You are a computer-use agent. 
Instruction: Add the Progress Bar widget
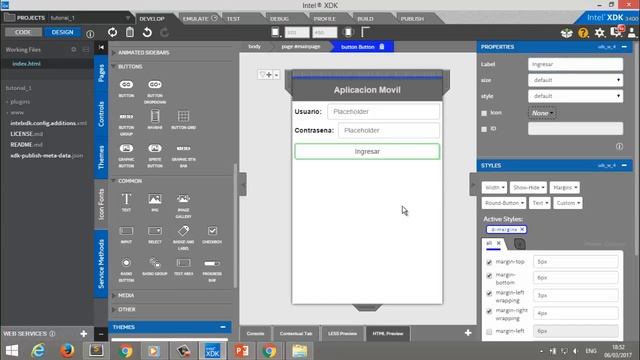click(212, 269)
